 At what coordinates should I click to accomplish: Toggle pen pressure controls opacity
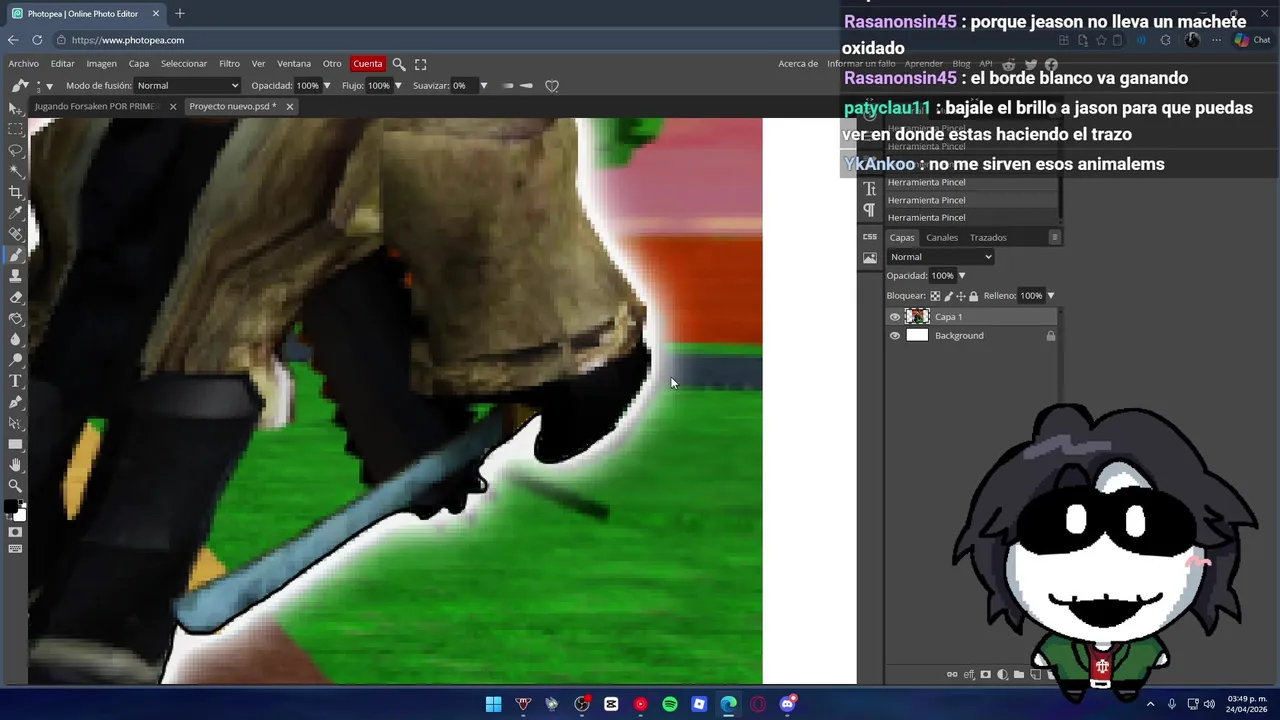[508, 86]
